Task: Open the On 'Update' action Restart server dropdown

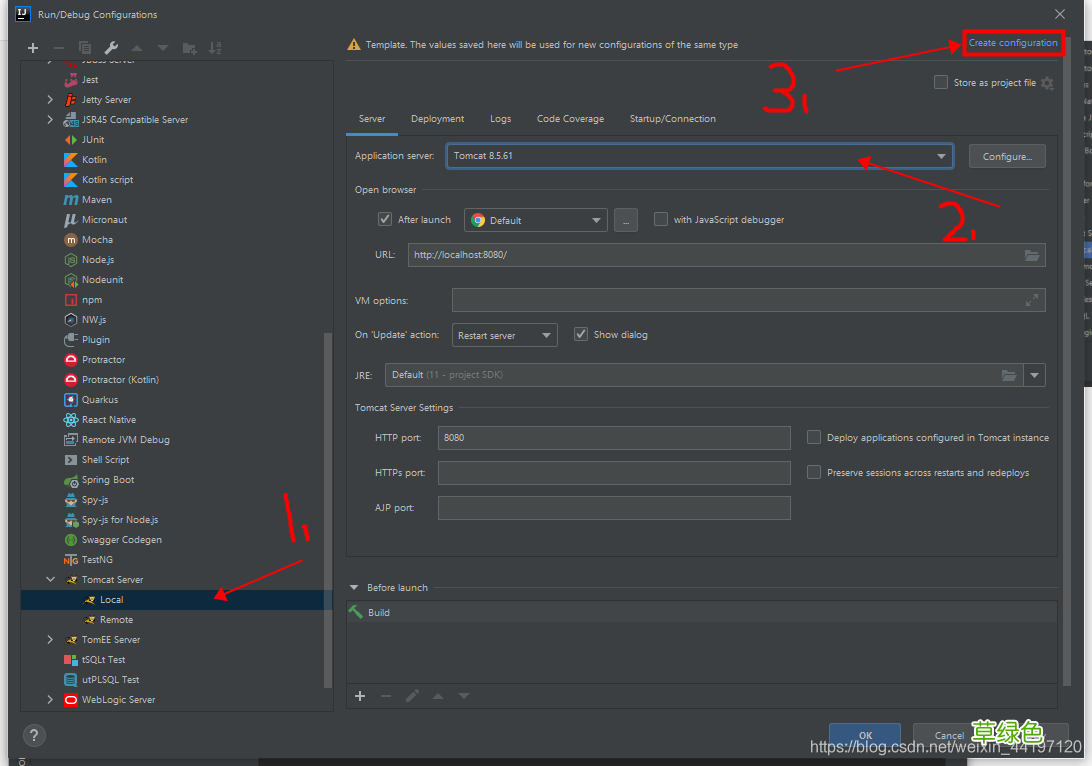Action: (504, 336)
